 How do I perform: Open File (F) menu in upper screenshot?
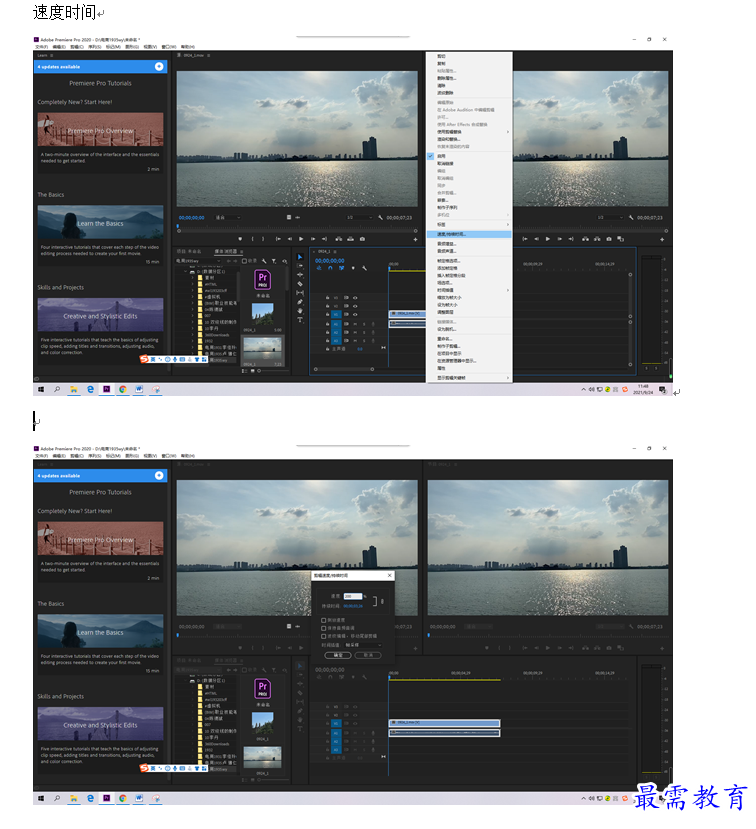pos(41,47)
